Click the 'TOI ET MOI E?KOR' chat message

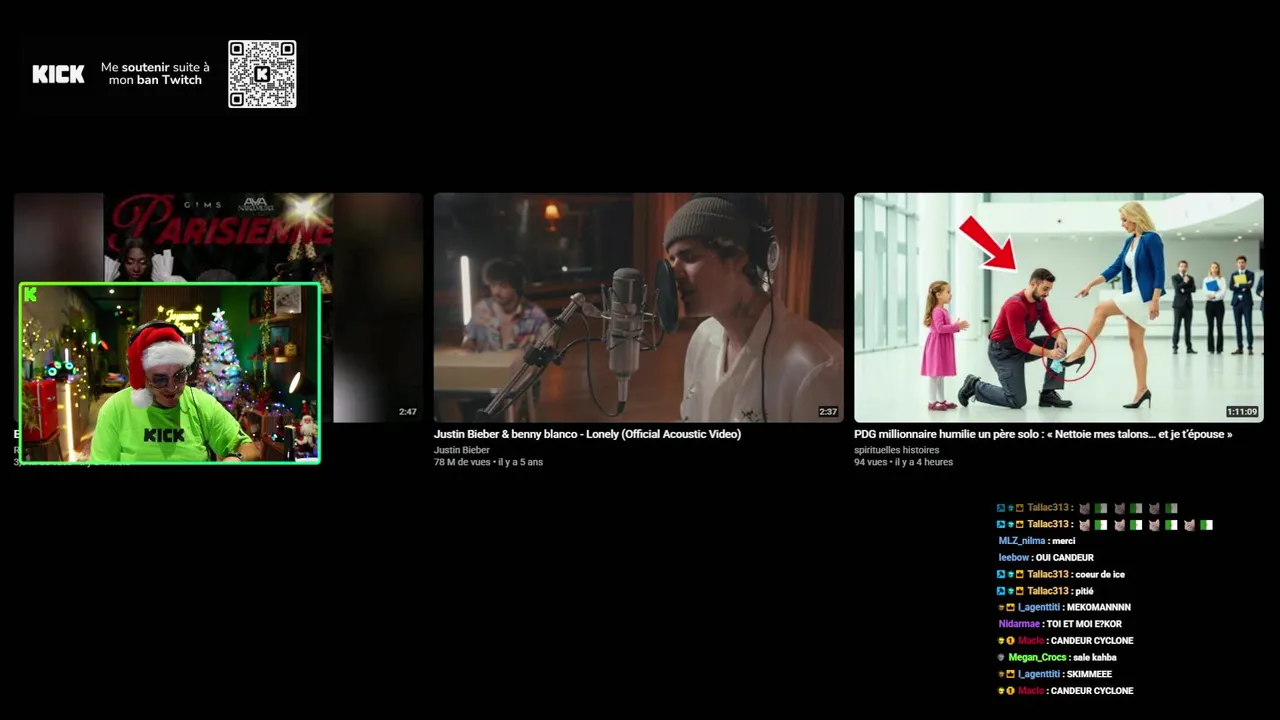[x=1084, y=624]
